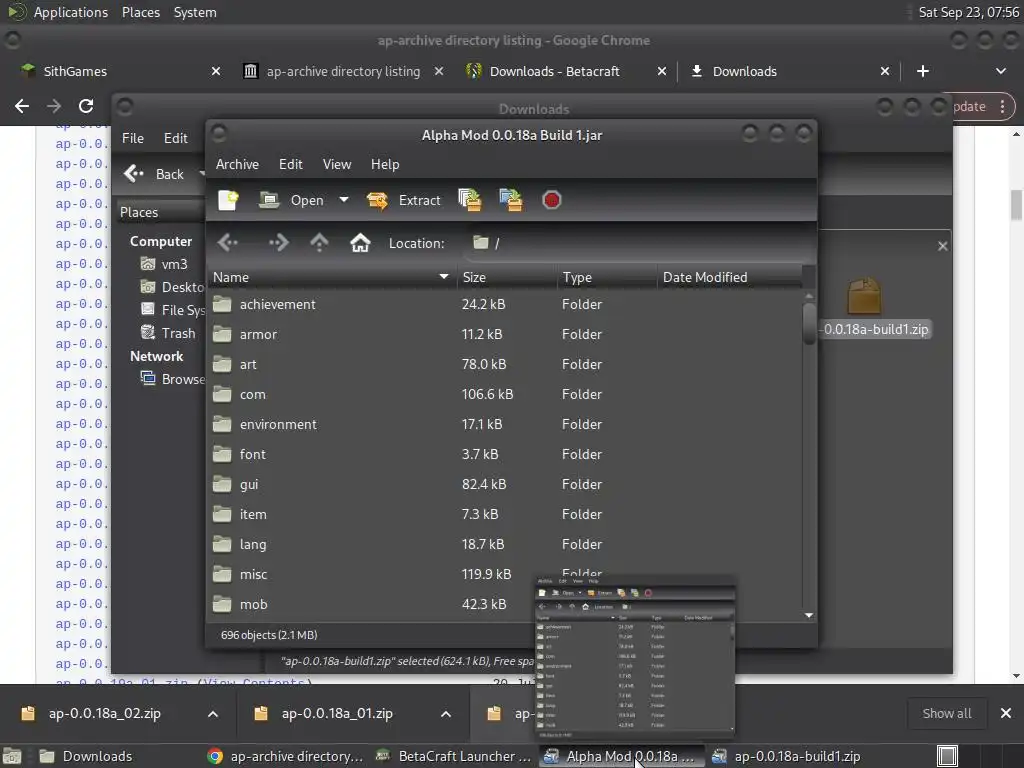
Task: Go up one level in archive
Action: [x=319, y=243]
